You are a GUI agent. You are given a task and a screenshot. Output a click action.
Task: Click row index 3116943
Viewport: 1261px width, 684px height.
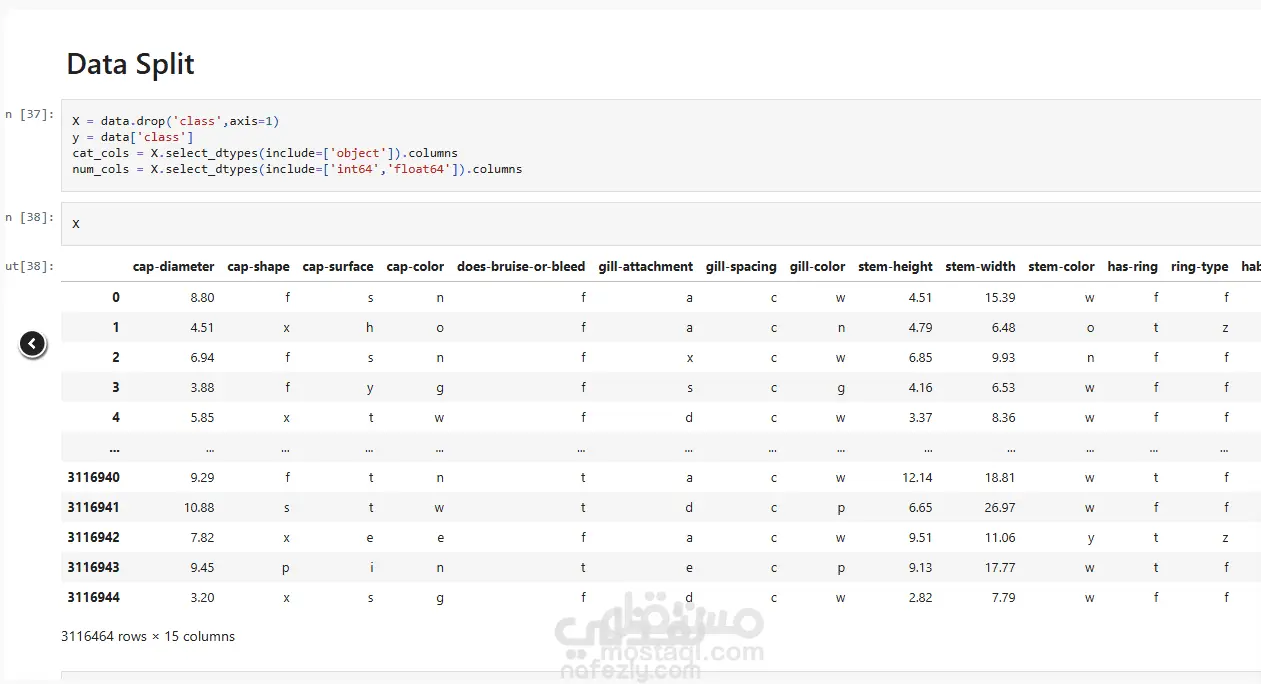(x=93, y=567)
